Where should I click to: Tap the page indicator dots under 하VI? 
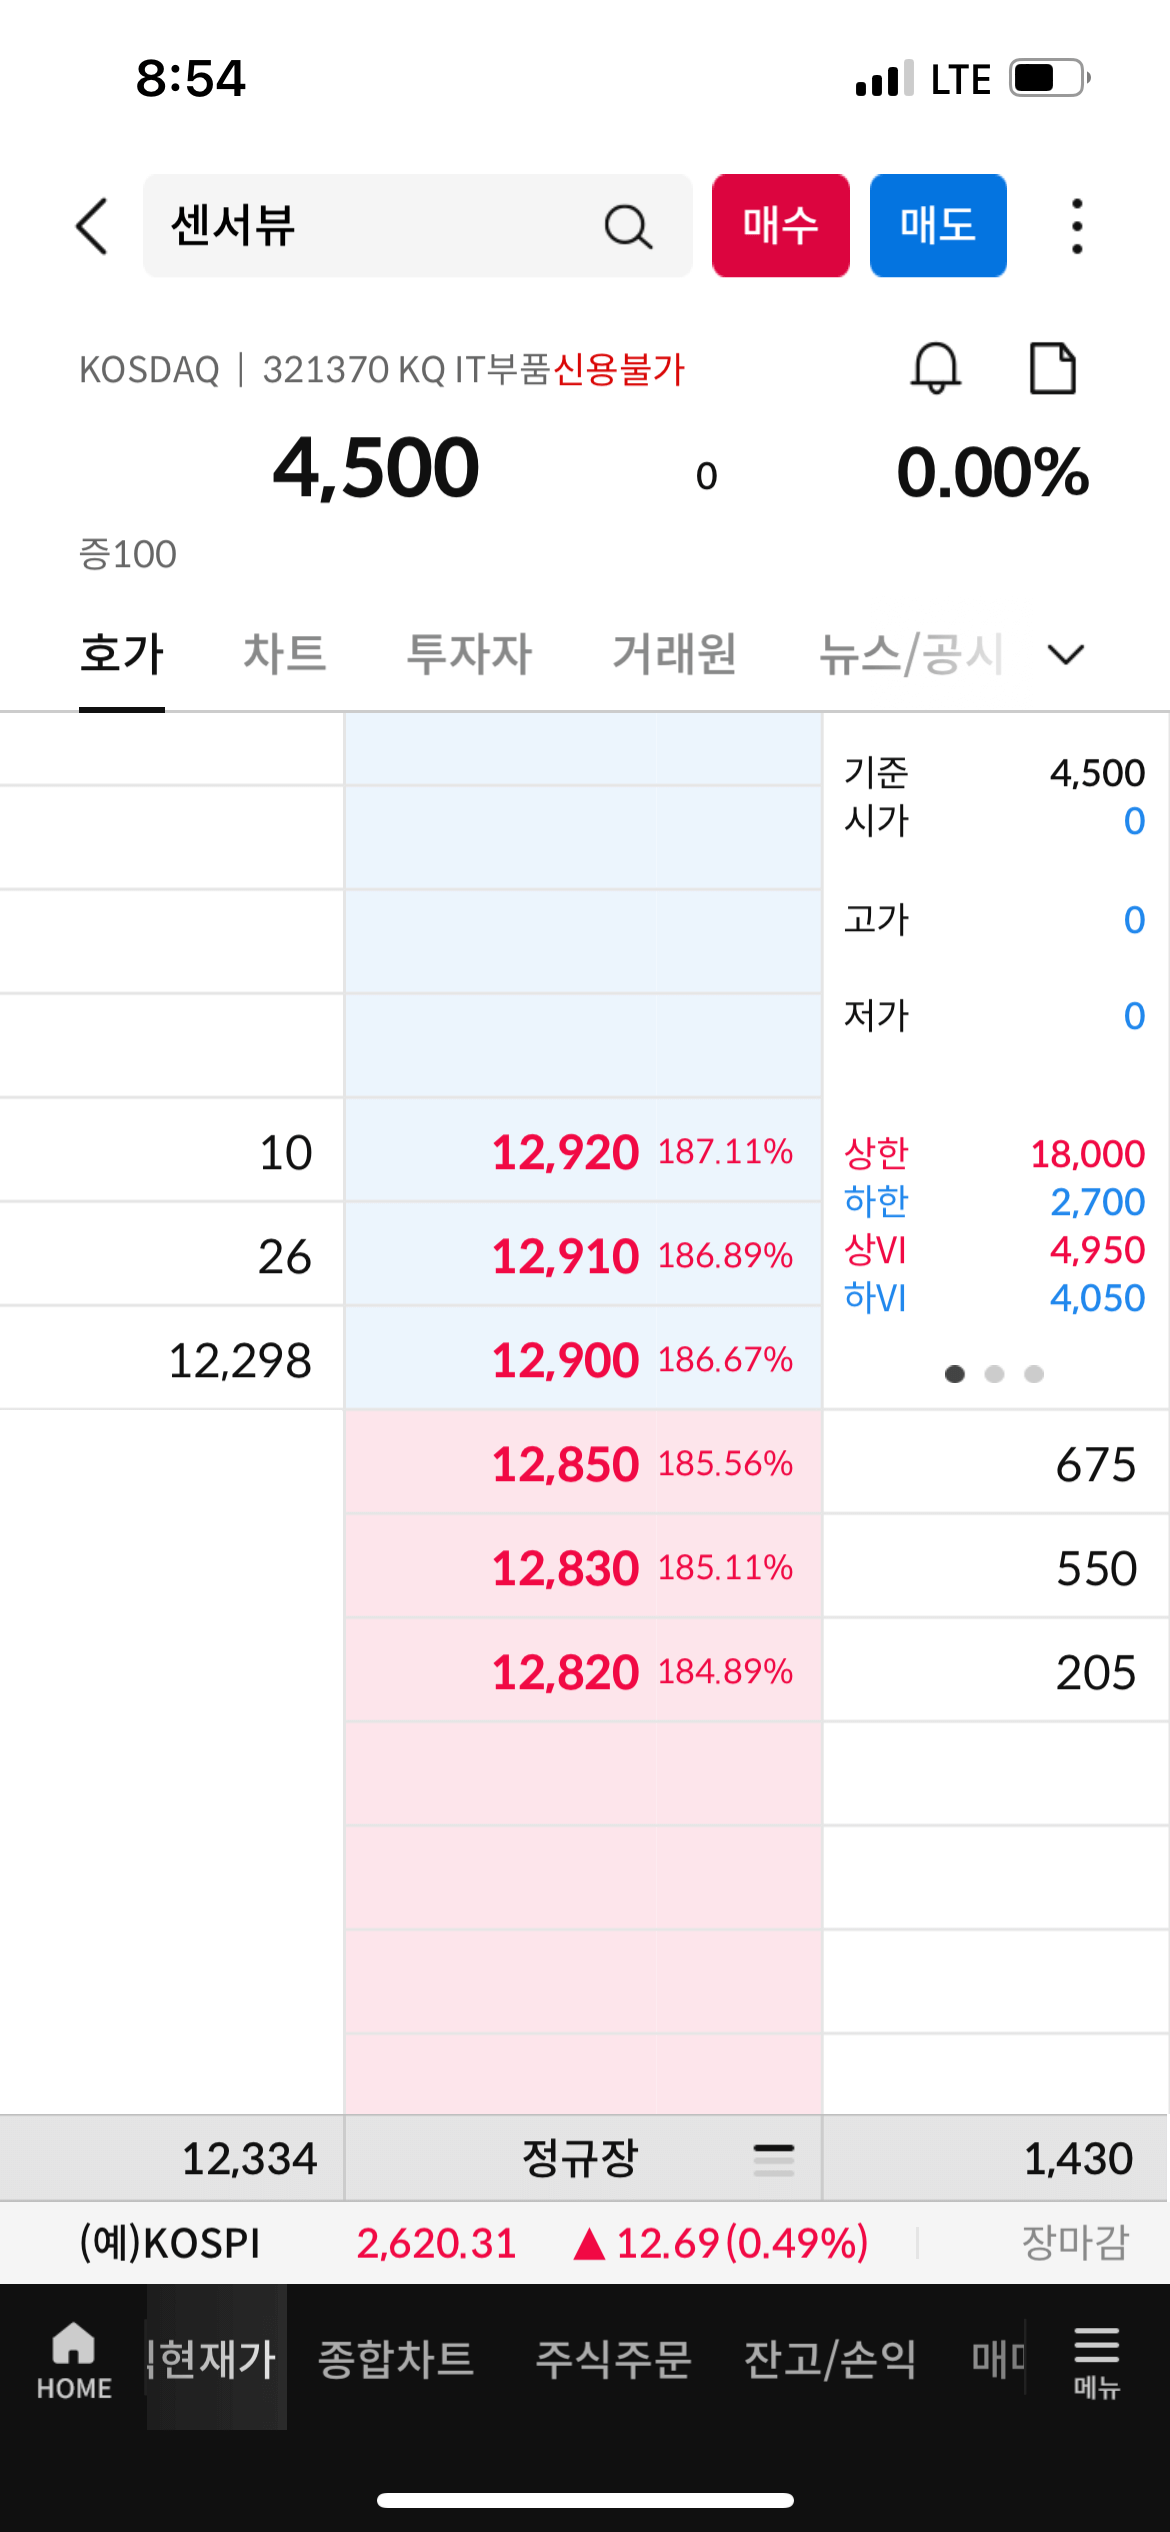[994, 1374]
